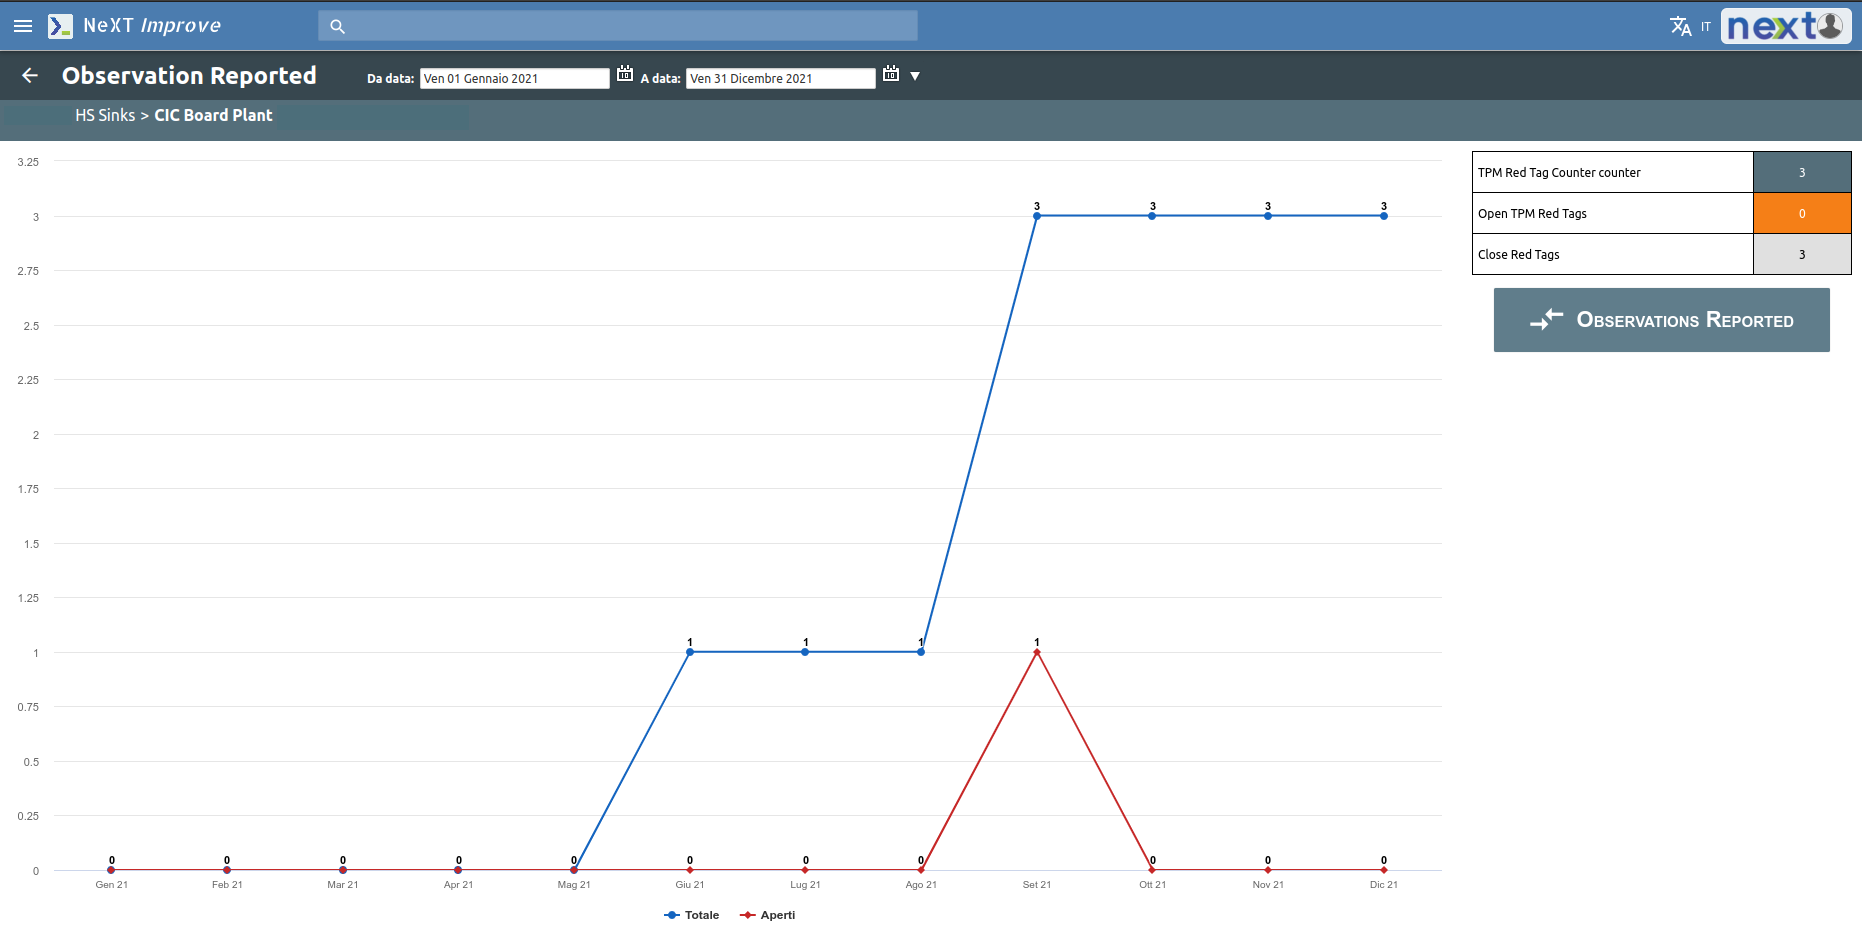Click the Da data date field
Viewport: 1862px width, 949px height.
click(514, 78)
